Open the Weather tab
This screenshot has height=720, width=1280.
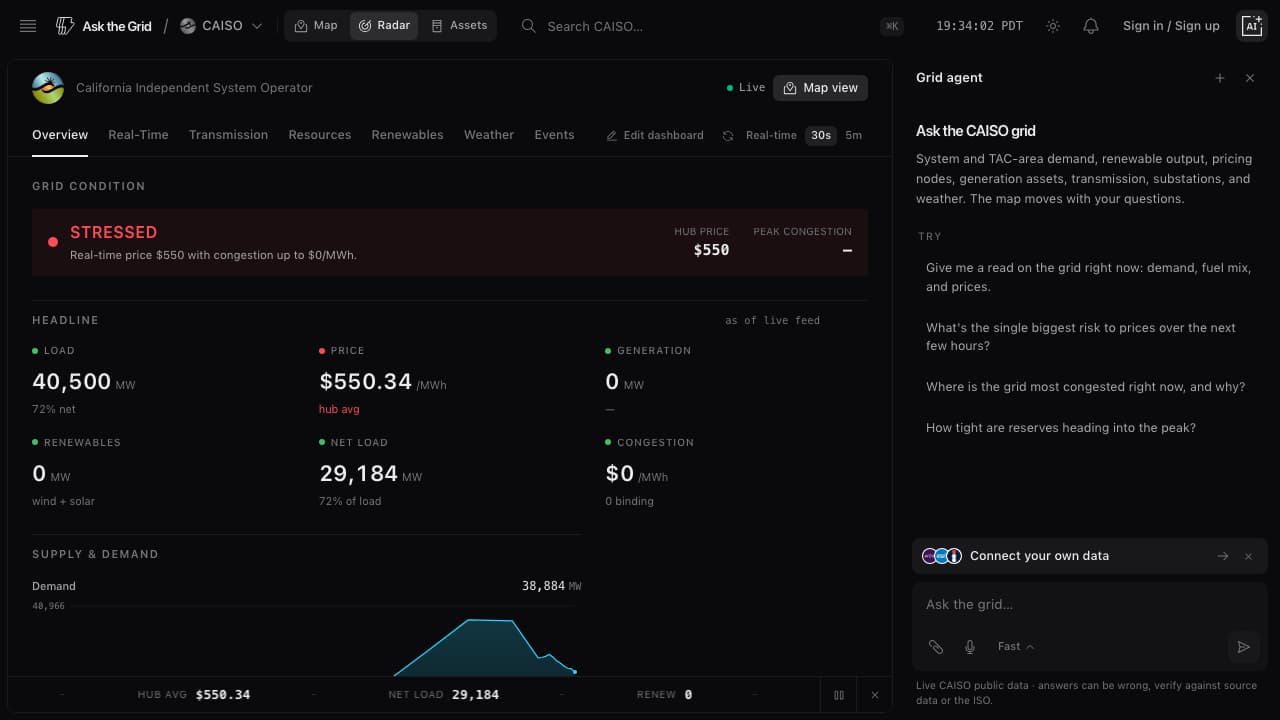[489, 135]
